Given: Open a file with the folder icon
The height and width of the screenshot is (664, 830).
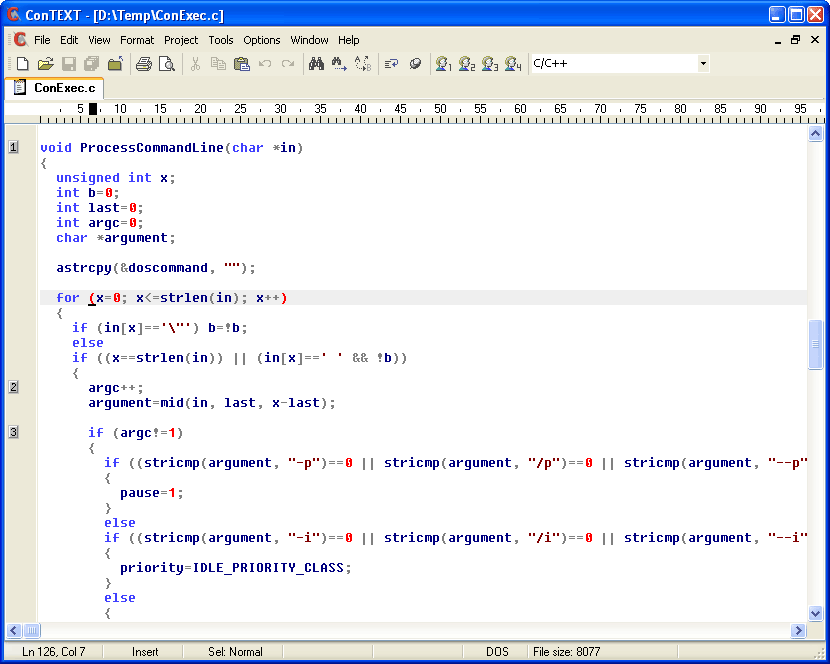Looking at the screenshot, I should pos(45,64).
